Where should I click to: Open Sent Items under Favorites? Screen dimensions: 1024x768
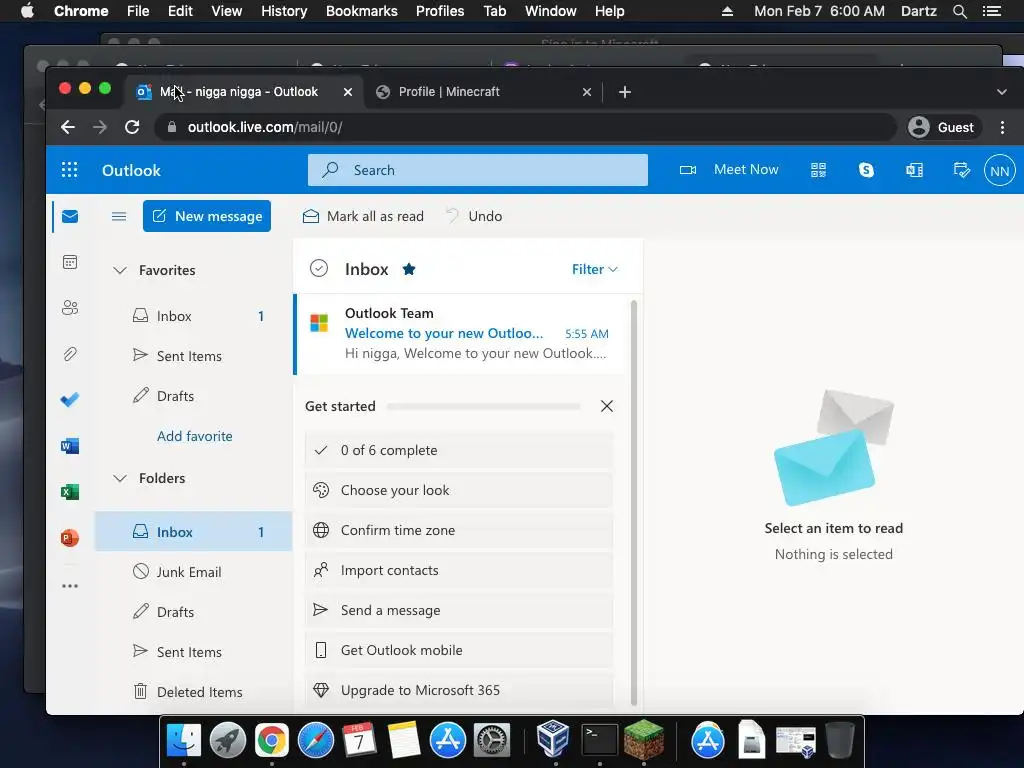coord(193,356)
